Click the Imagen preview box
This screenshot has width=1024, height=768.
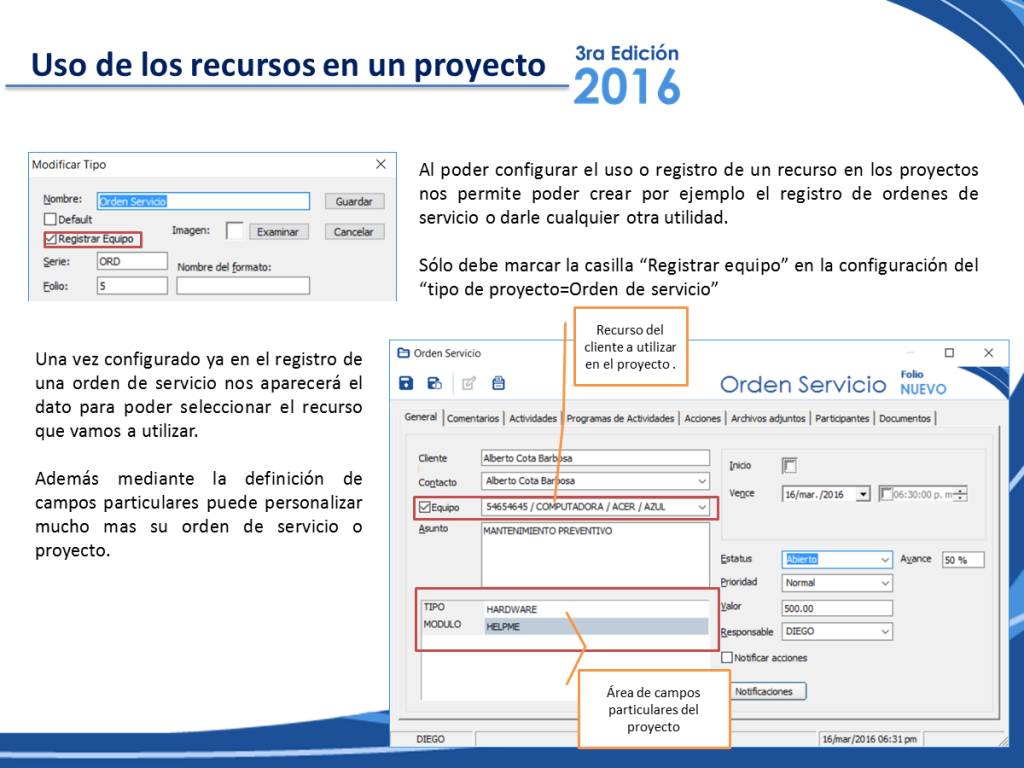tap(234, 231)
